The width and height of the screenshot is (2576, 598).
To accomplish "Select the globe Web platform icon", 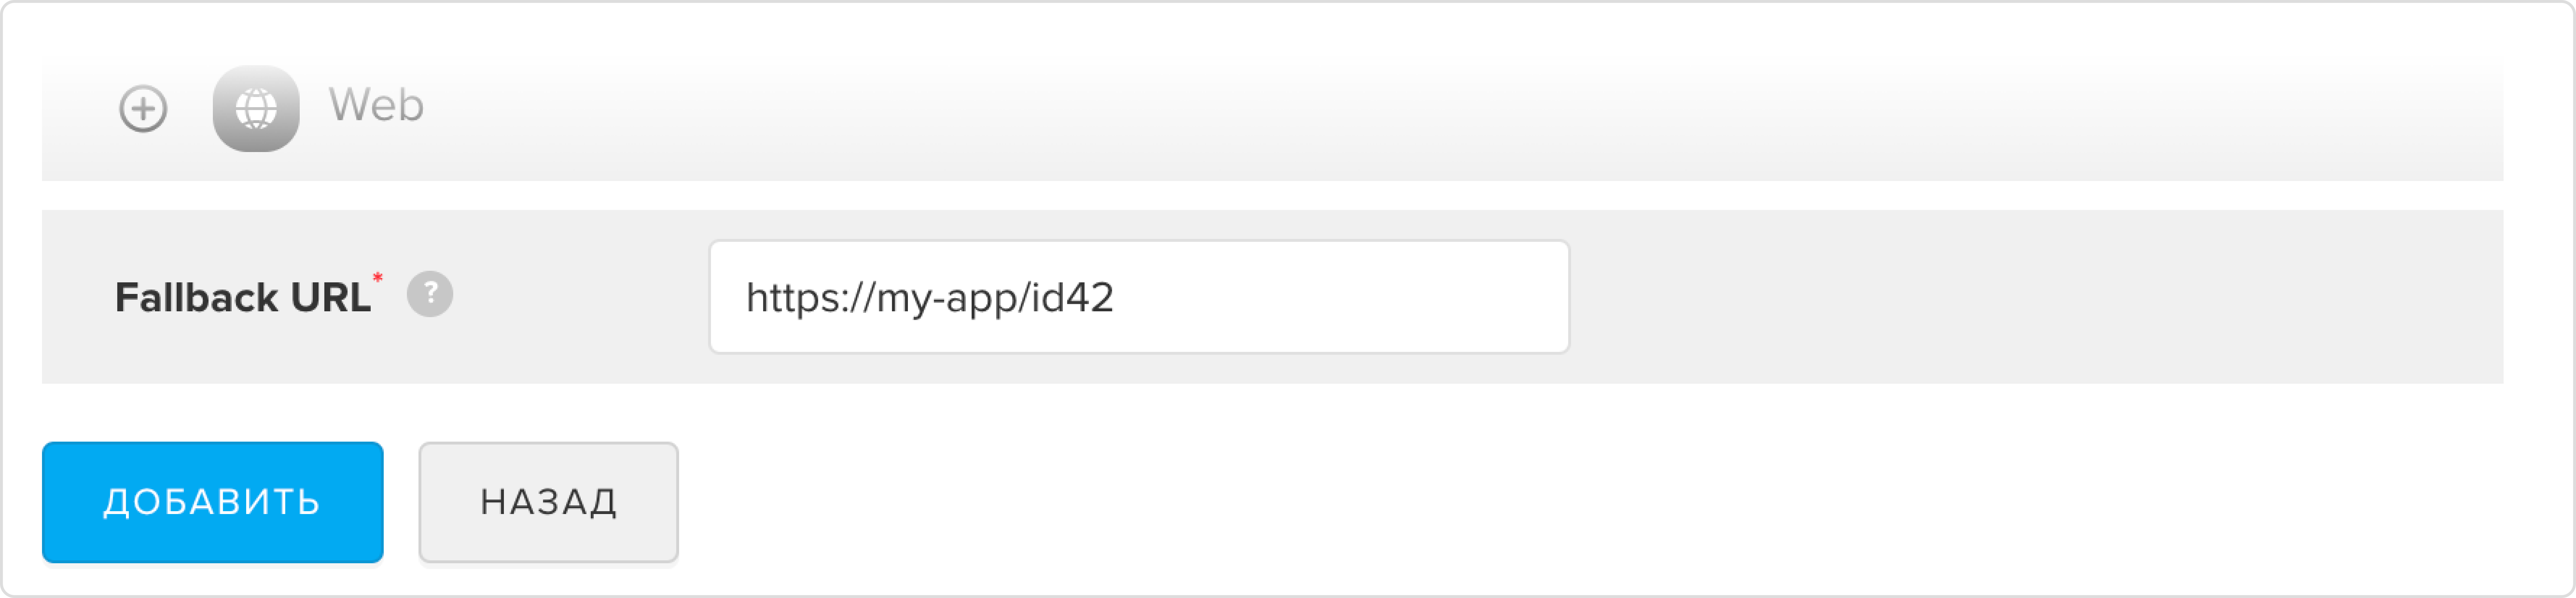I will click(256, 108).
